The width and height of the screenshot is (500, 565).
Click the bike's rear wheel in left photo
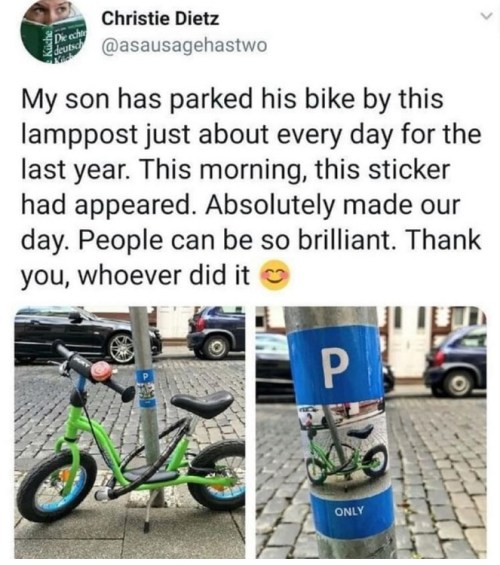click(217, 475)
